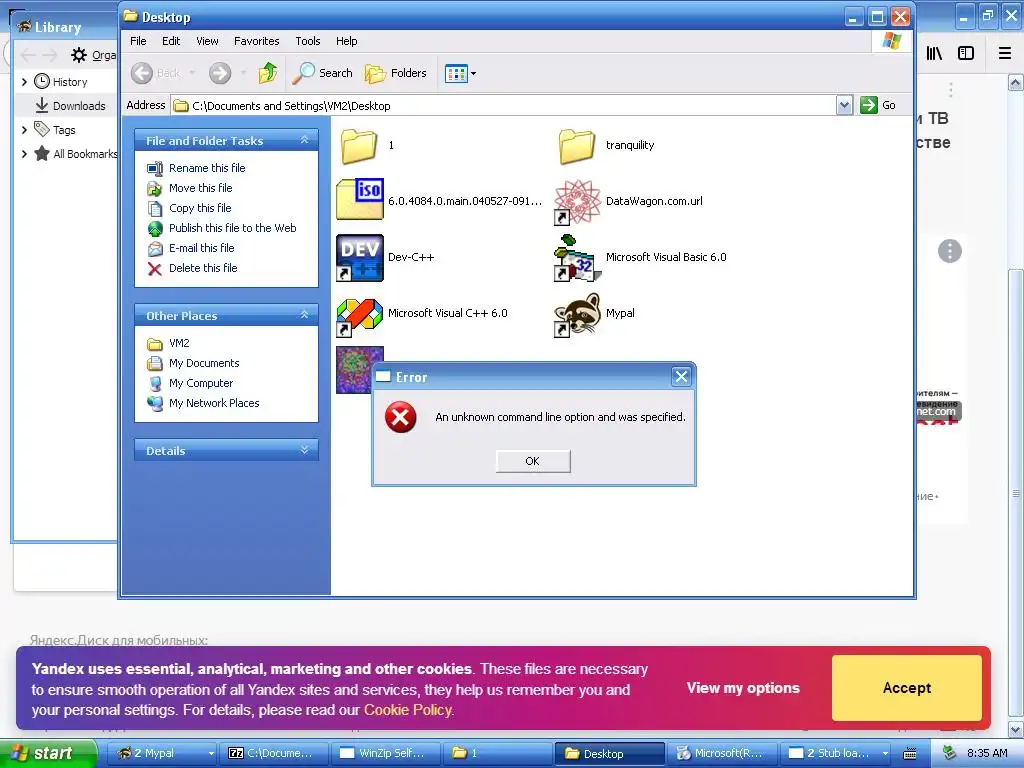The image size is (1024, 768).
Task: Switch to Stub loa taskbar group
Action: click(837, 753)
